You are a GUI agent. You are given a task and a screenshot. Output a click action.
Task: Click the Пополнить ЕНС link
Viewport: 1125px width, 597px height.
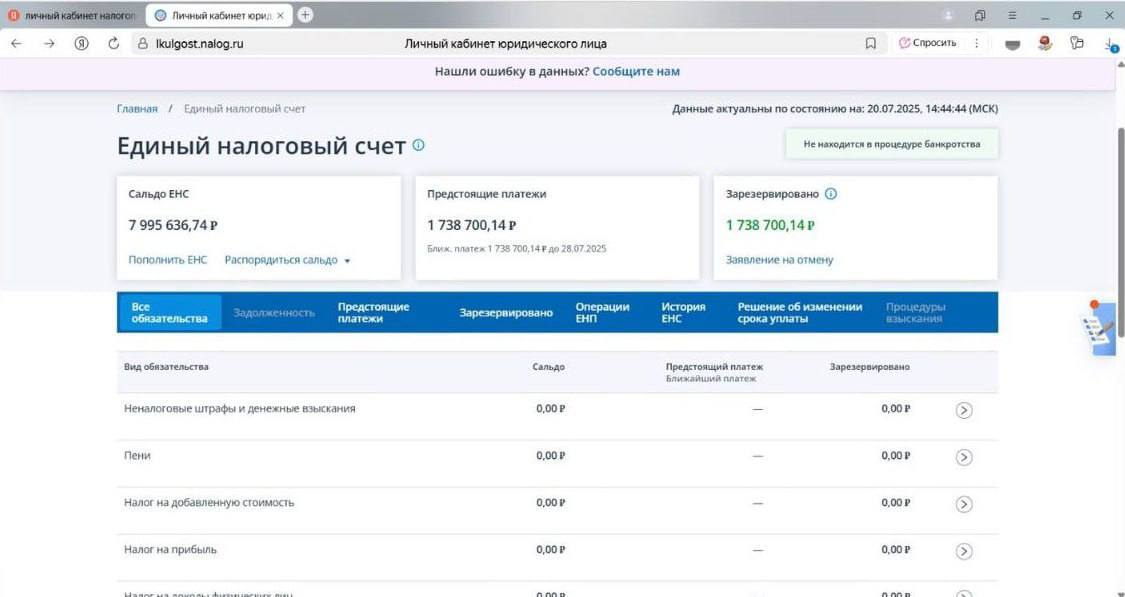click(168, 260)
